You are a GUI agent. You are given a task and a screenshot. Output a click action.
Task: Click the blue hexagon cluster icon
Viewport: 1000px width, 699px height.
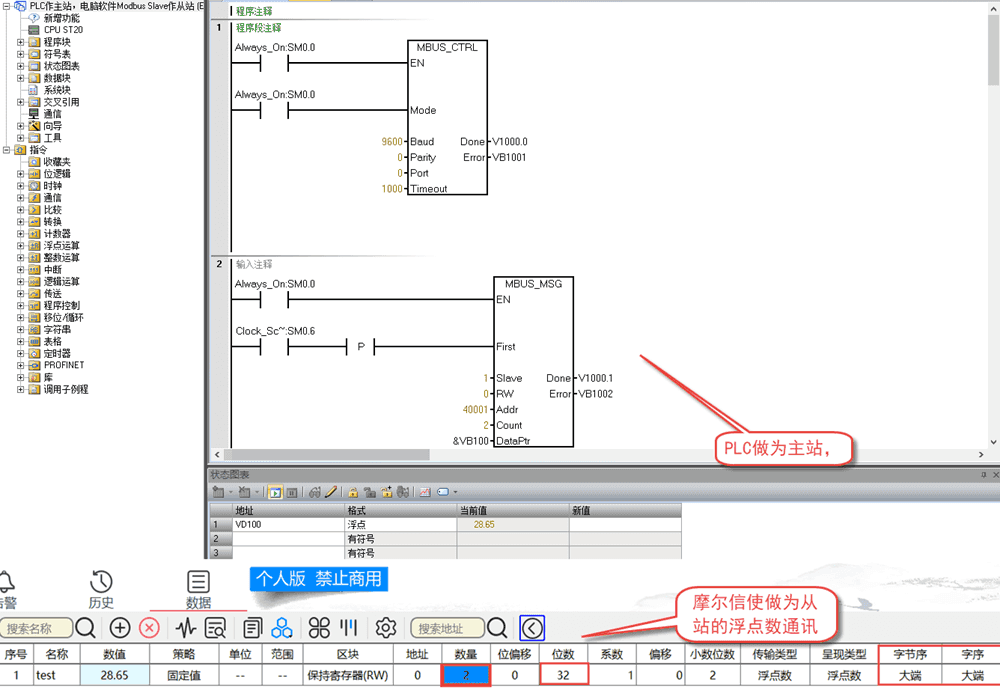pos(282,628)
